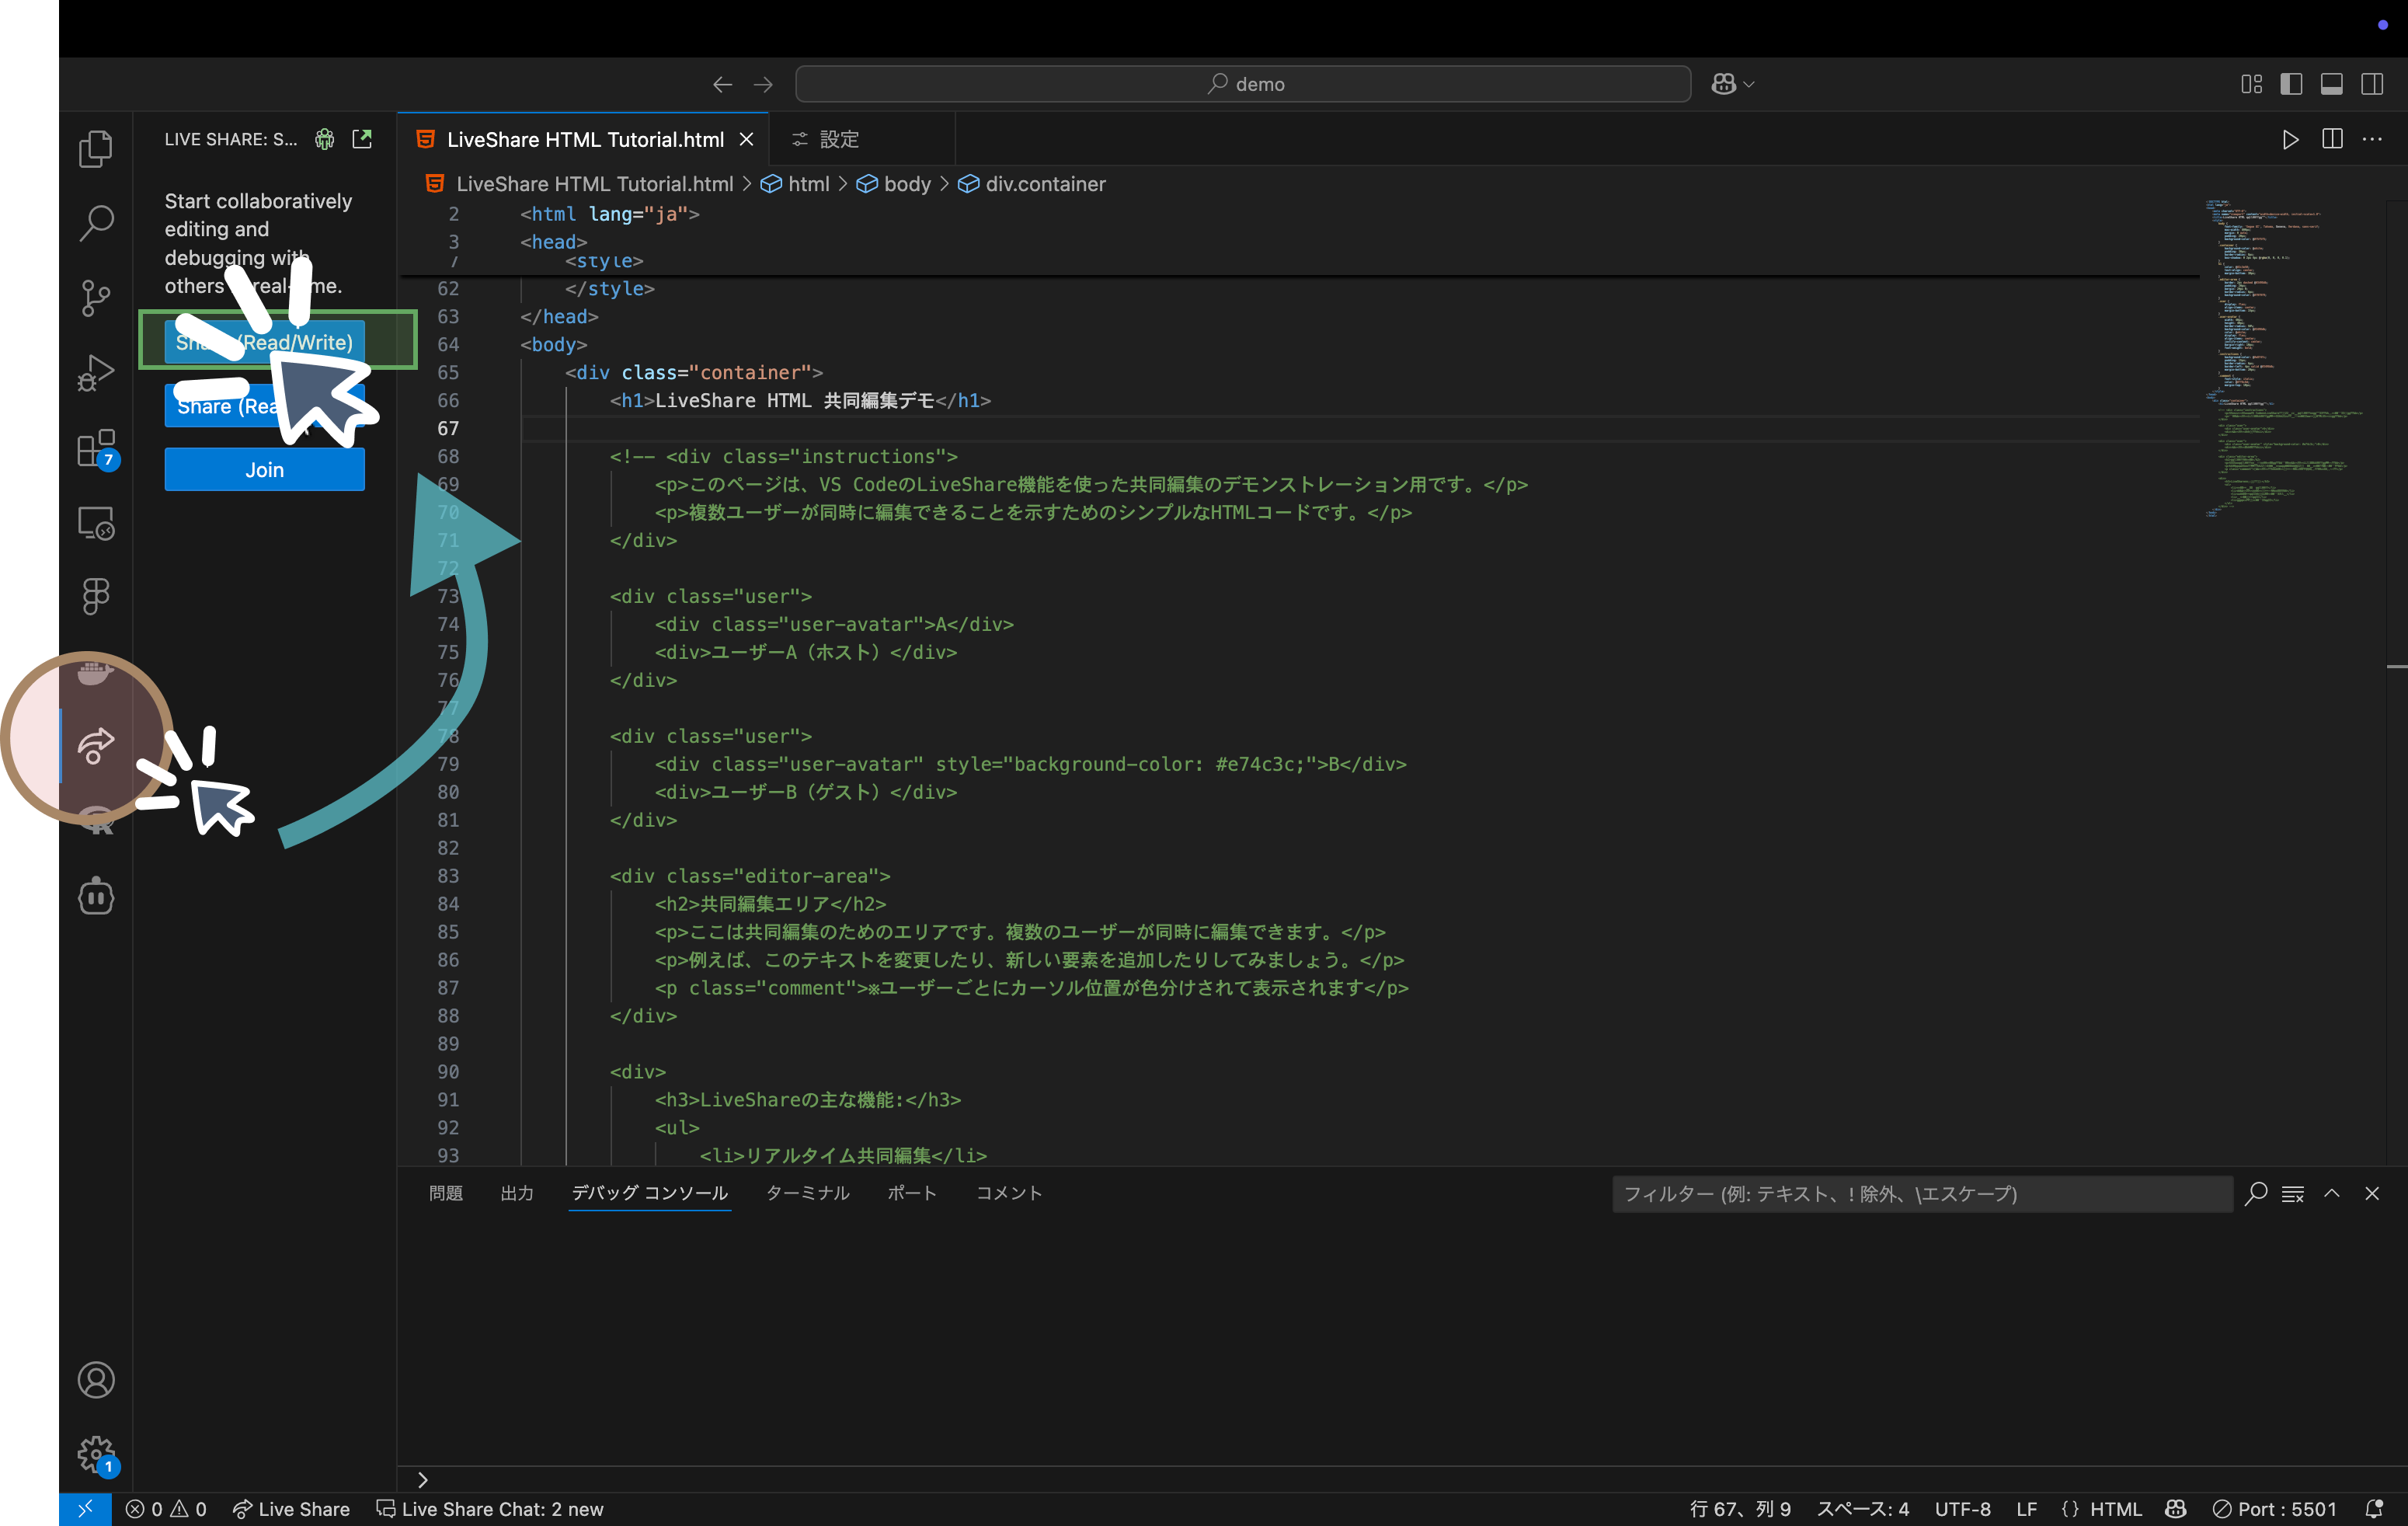Image resolution: width=2408 pixels, height=1526 pixels.
Task: Open Live Share Chat: 2 new
Action: [x=490, y=1509]
